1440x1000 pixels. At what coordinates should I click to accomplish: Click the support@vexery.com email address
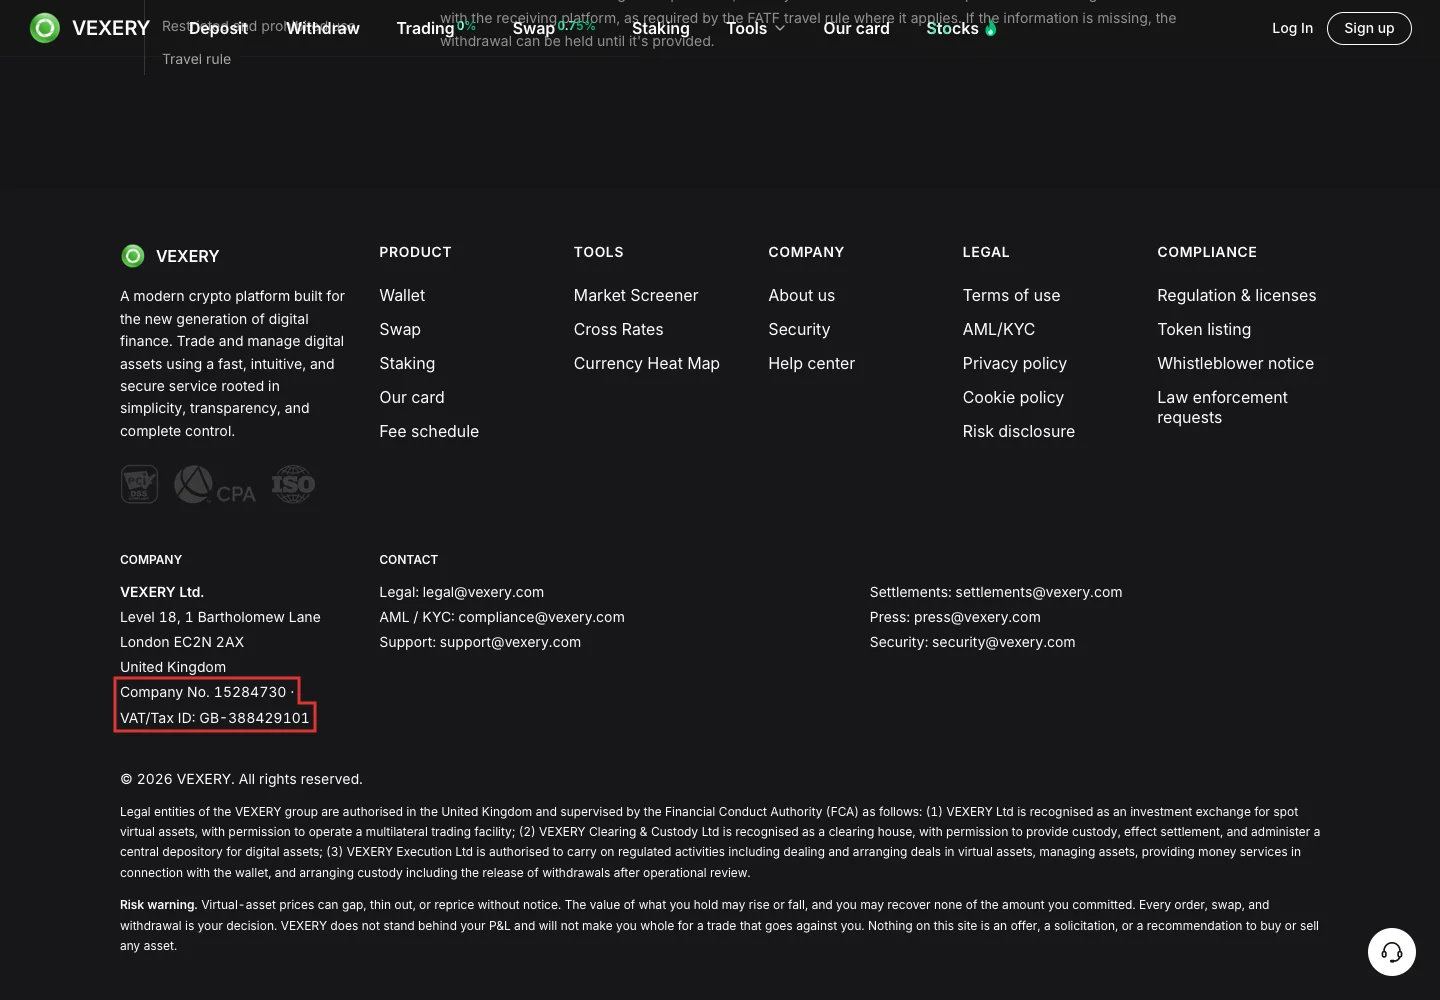510,642
